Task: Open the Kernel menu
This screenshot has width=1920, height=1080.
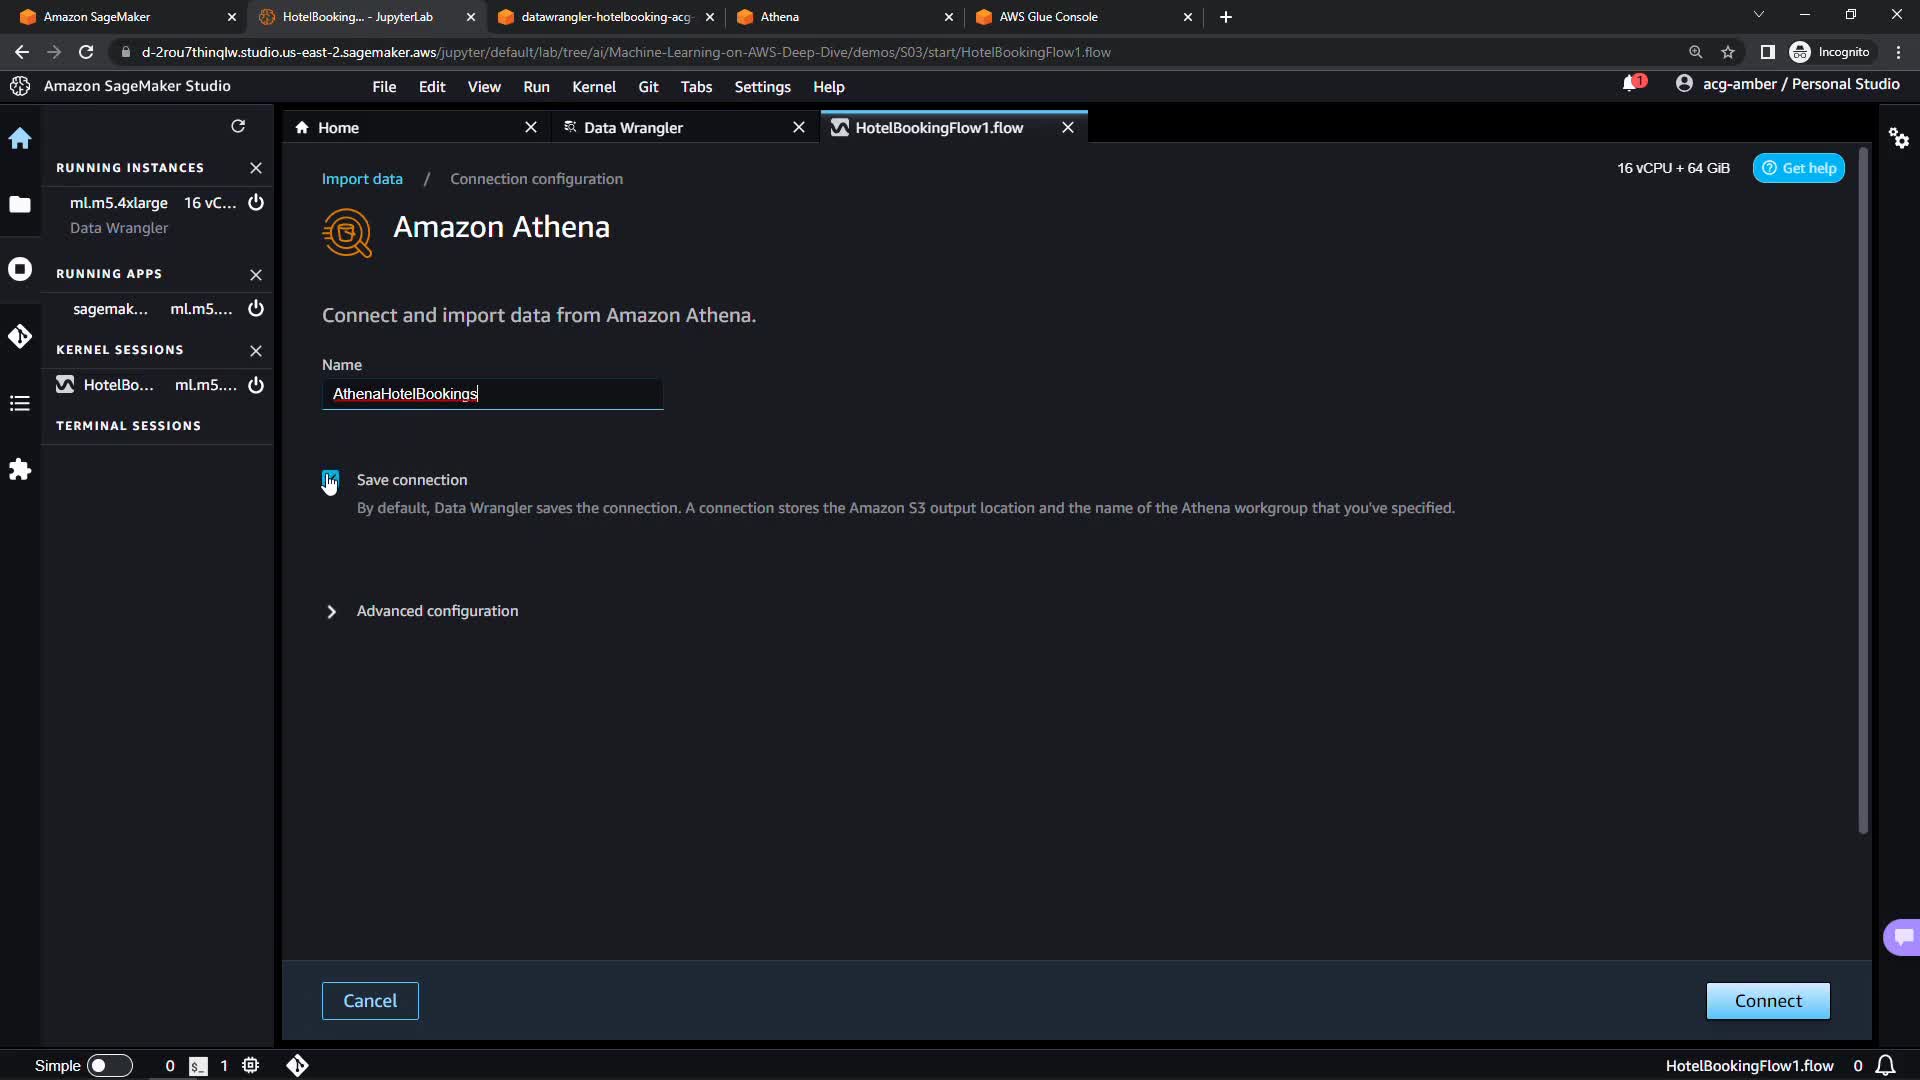Action: point(593,87)
